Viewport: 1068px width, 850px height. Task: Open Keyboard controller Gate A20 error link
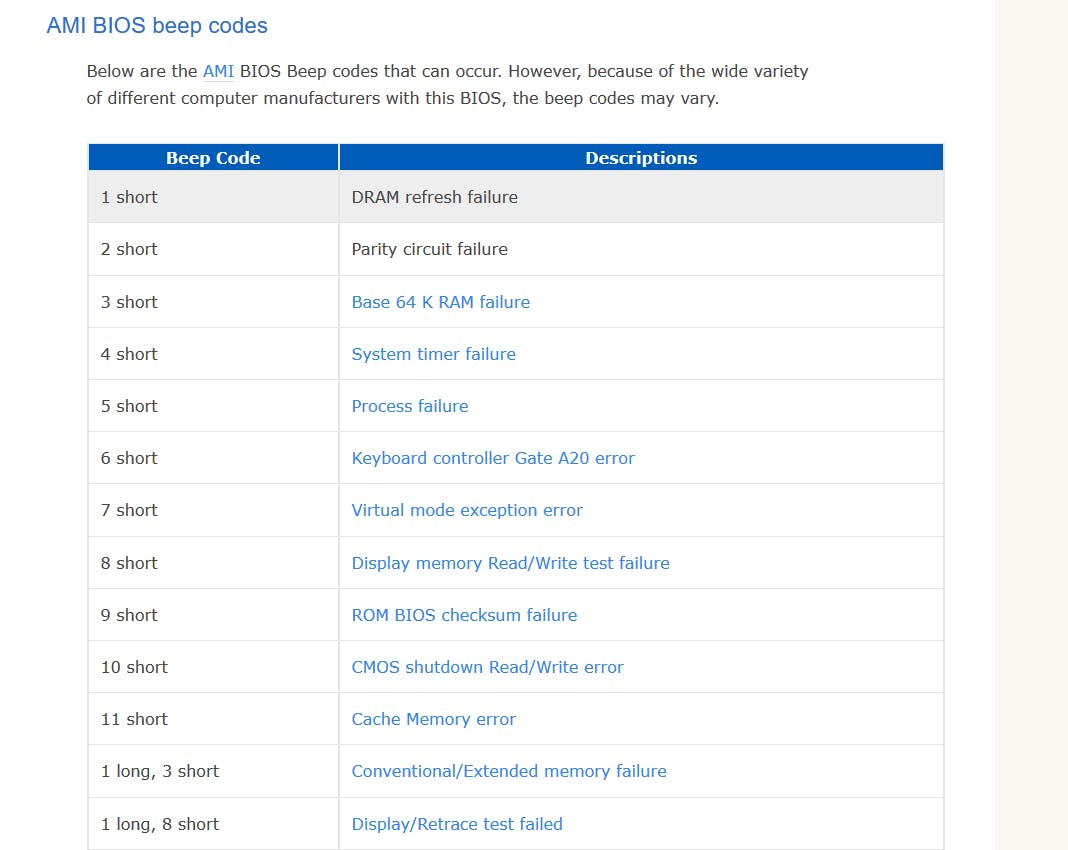[x=492, y=458]
